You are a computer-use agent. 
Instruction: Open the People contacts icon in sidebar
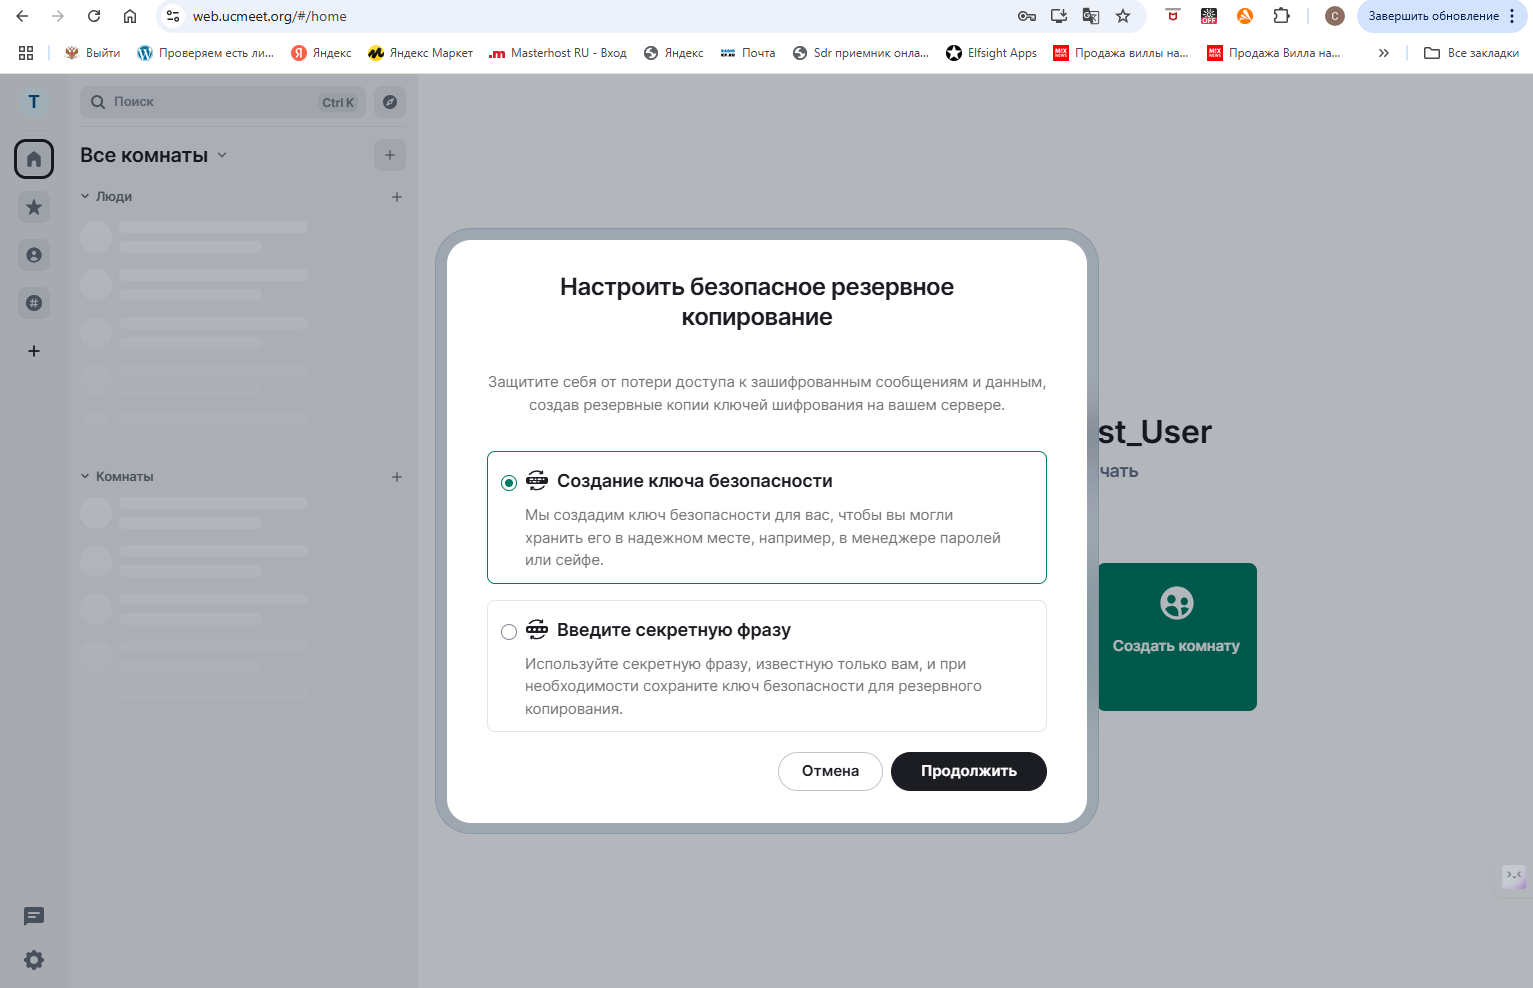coord(33,254)
